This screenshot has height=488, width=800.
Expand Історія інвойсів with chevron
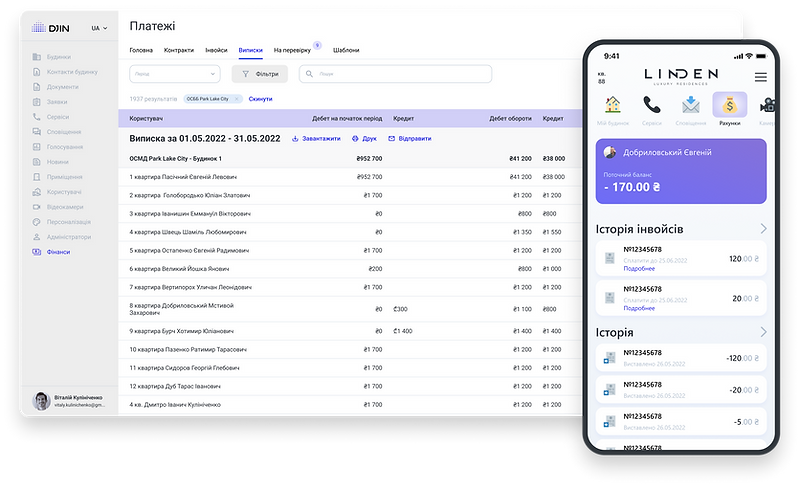[x=763, y=229]
